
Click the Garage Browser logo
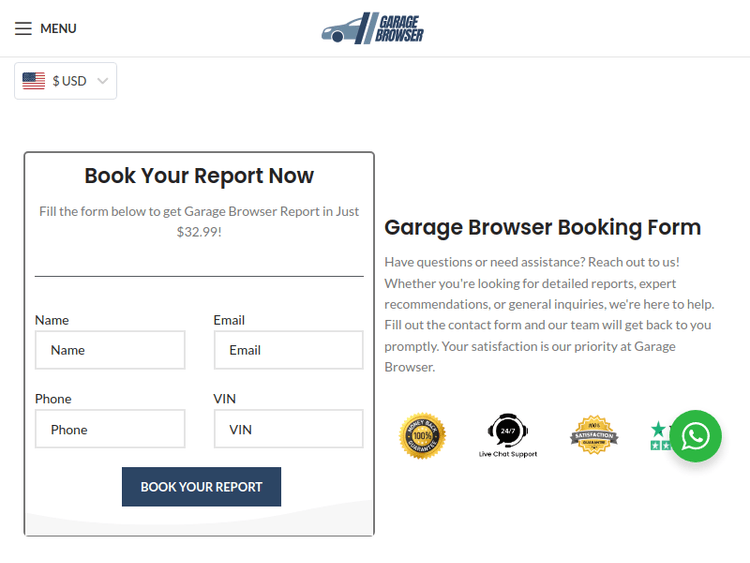[372, 28]
